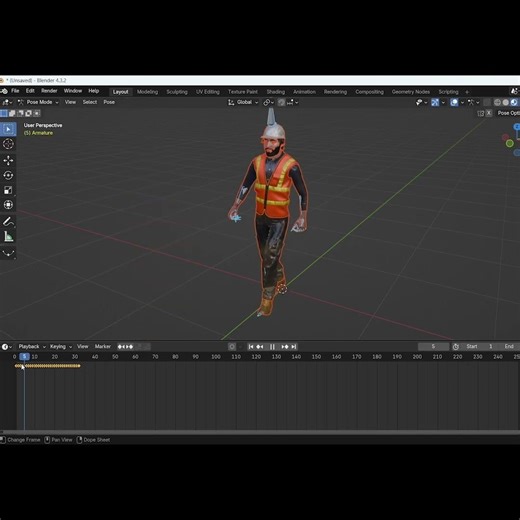Open the editor type dropdown in viewport header
Viewport: 520px width, 520px height.
pyautogui.click(x=7, y=102)
